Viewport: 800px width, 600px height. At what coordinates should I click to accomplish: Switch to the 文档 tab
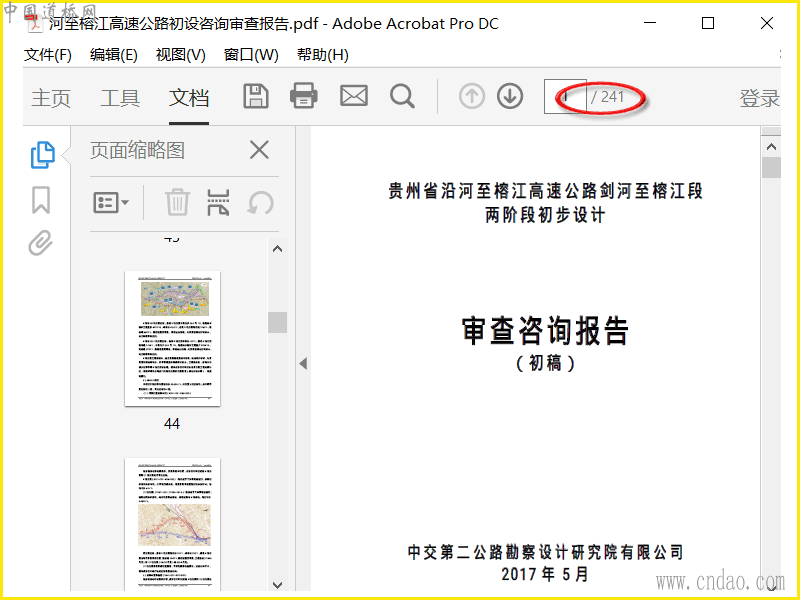189,97
